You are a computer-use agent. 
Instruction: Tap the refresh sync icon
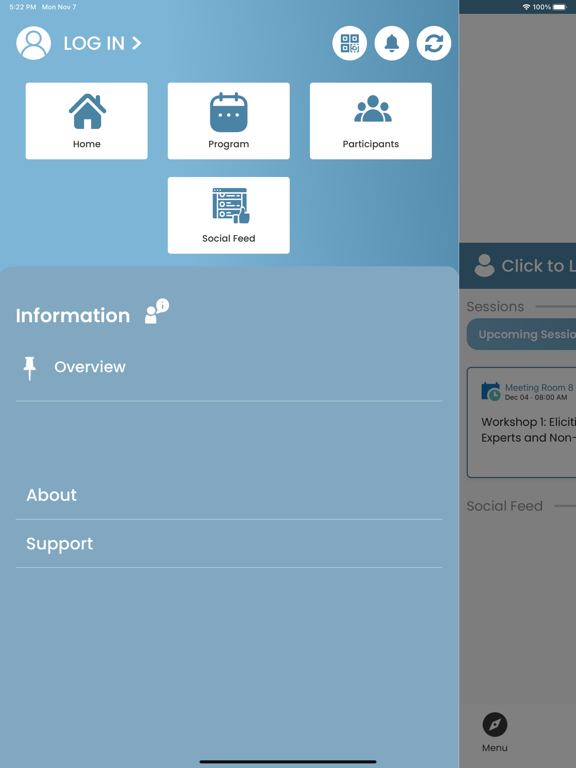tap(434, 43)
